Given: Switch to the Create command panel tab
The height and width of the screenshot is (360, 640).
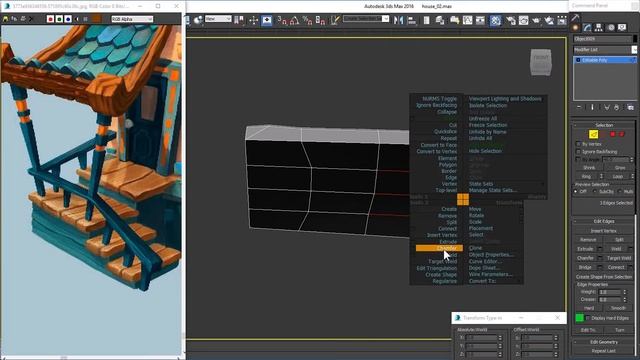Looking at the screenshot, I should coord(576,27).
